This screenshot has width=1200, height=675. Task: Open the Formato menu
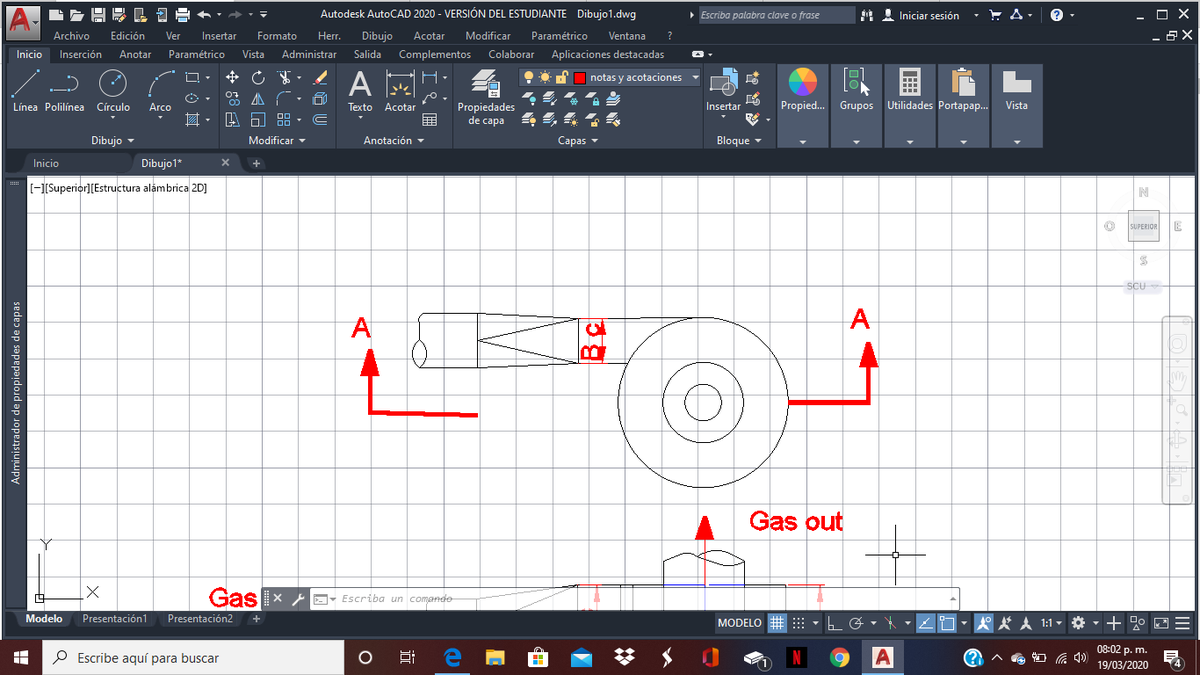point(276,36)
